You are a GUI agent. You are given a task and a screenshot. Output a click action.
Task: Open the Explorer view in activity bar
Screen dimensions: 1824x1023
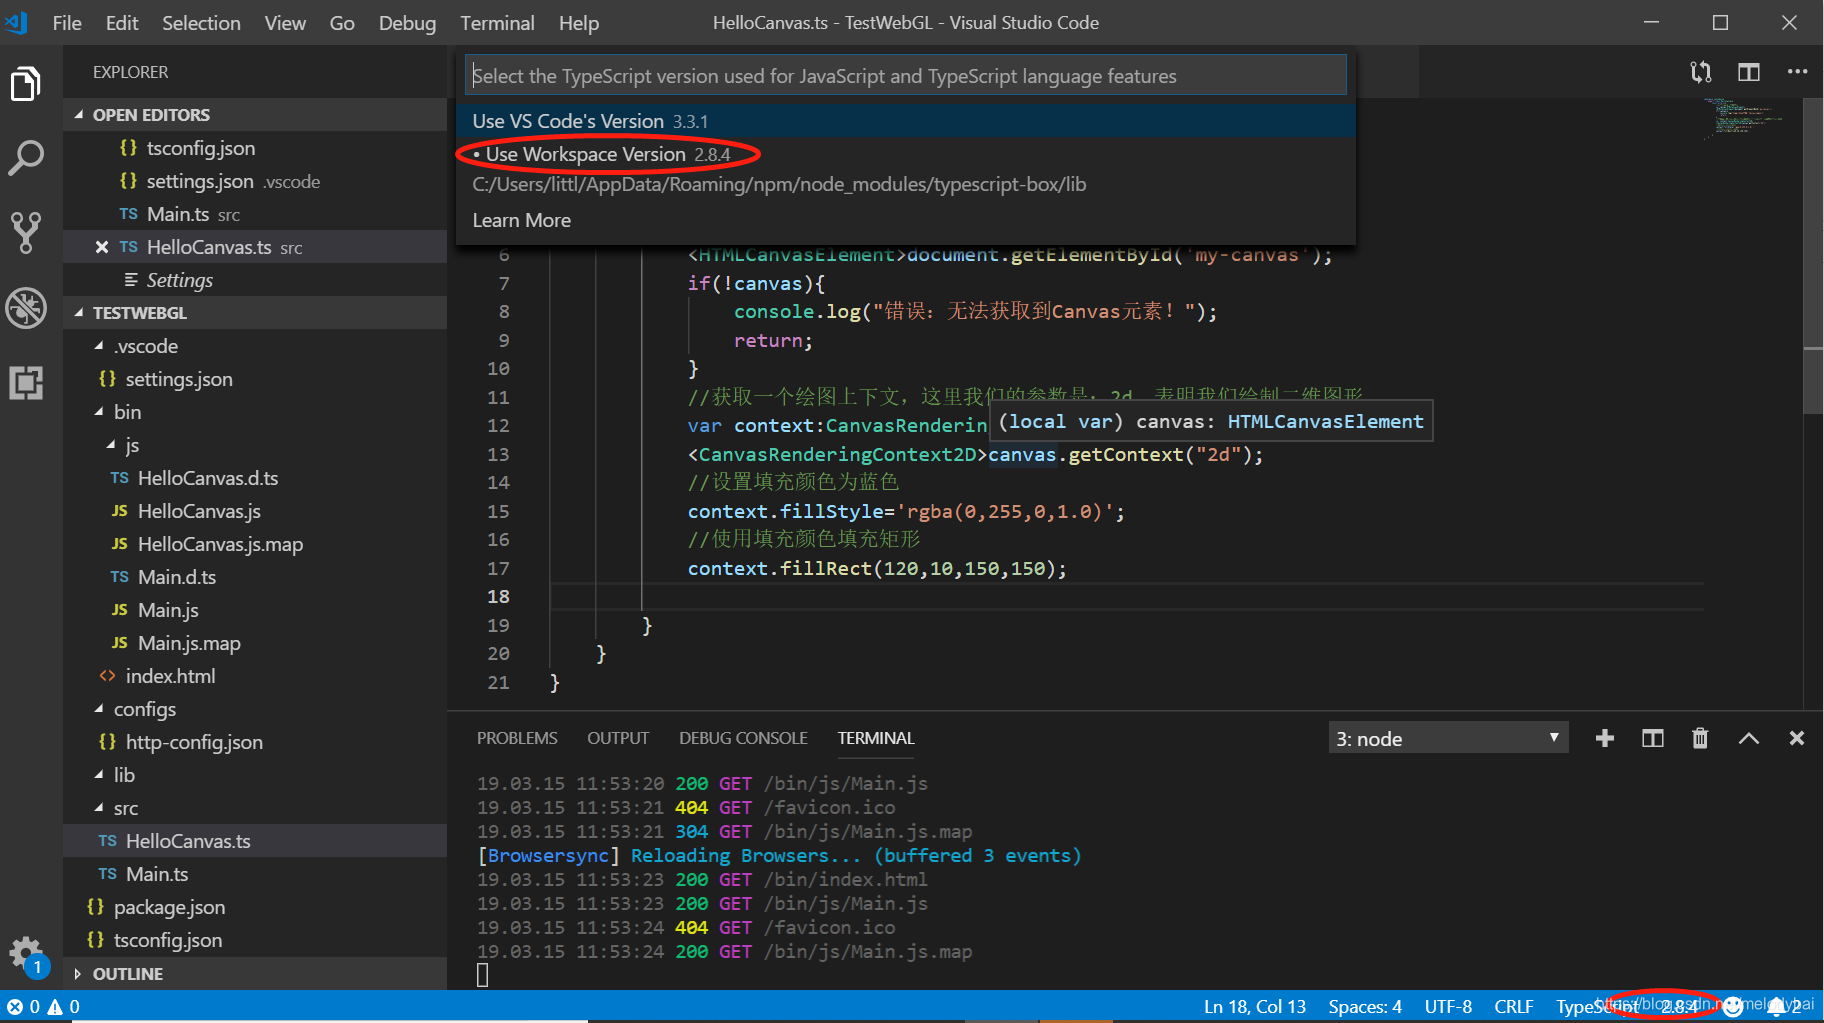pyautogui.click(x=26, y=84)
